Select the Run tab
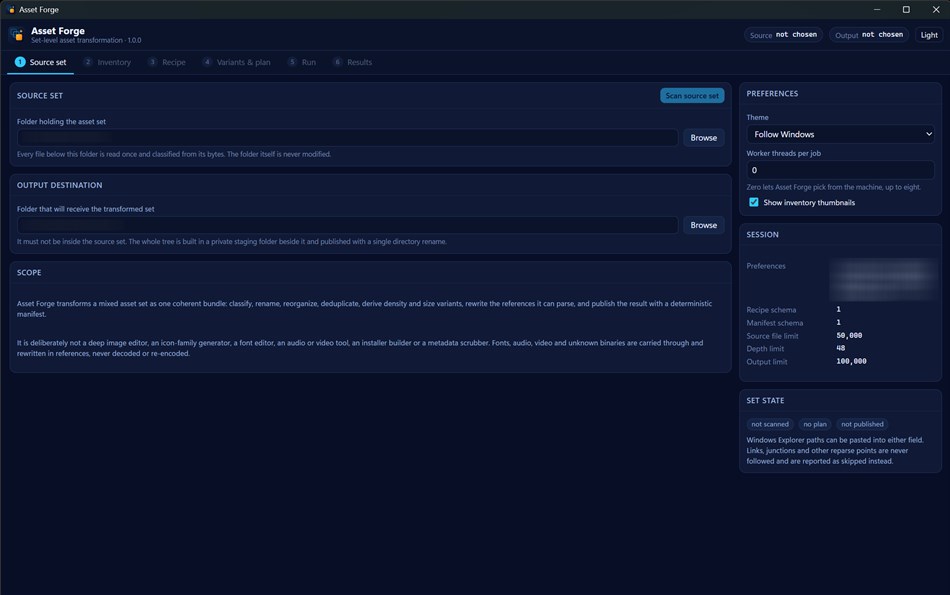 click(302, 62)
